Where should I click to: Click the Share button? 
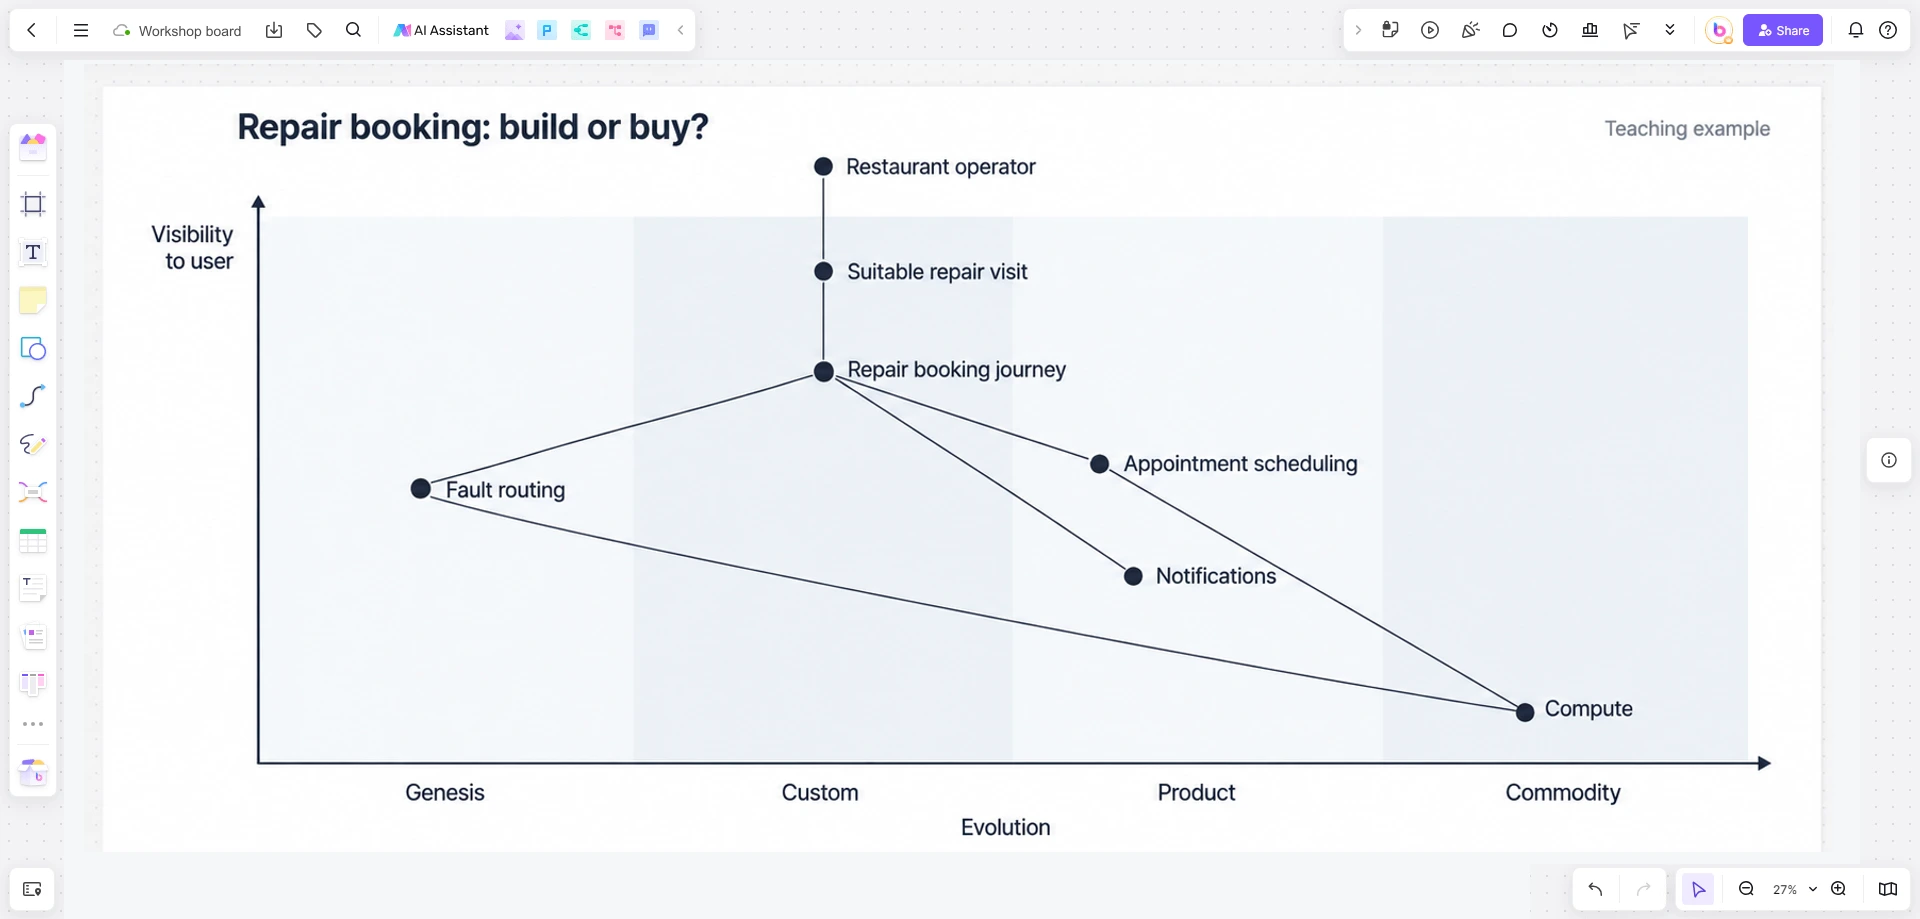[x=1783, y=30]
